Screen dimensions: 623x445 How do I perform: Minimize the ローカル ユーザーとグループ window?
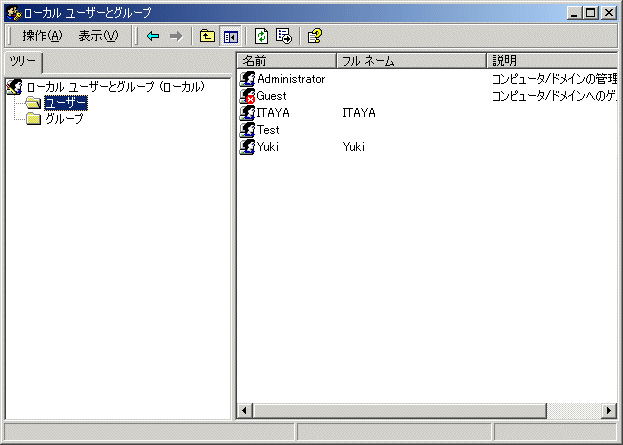tap(573, 13)
